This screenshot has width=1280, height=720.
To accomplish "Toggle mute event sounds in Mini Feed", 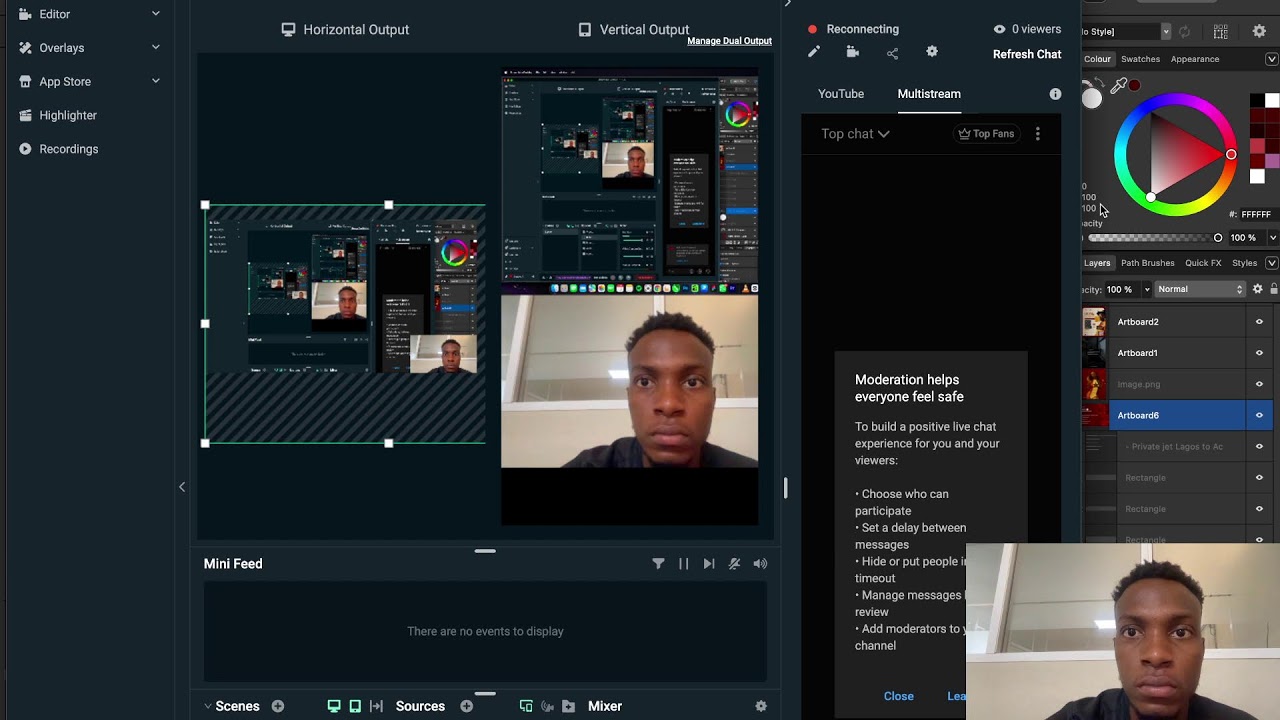I will pos(734,564).
